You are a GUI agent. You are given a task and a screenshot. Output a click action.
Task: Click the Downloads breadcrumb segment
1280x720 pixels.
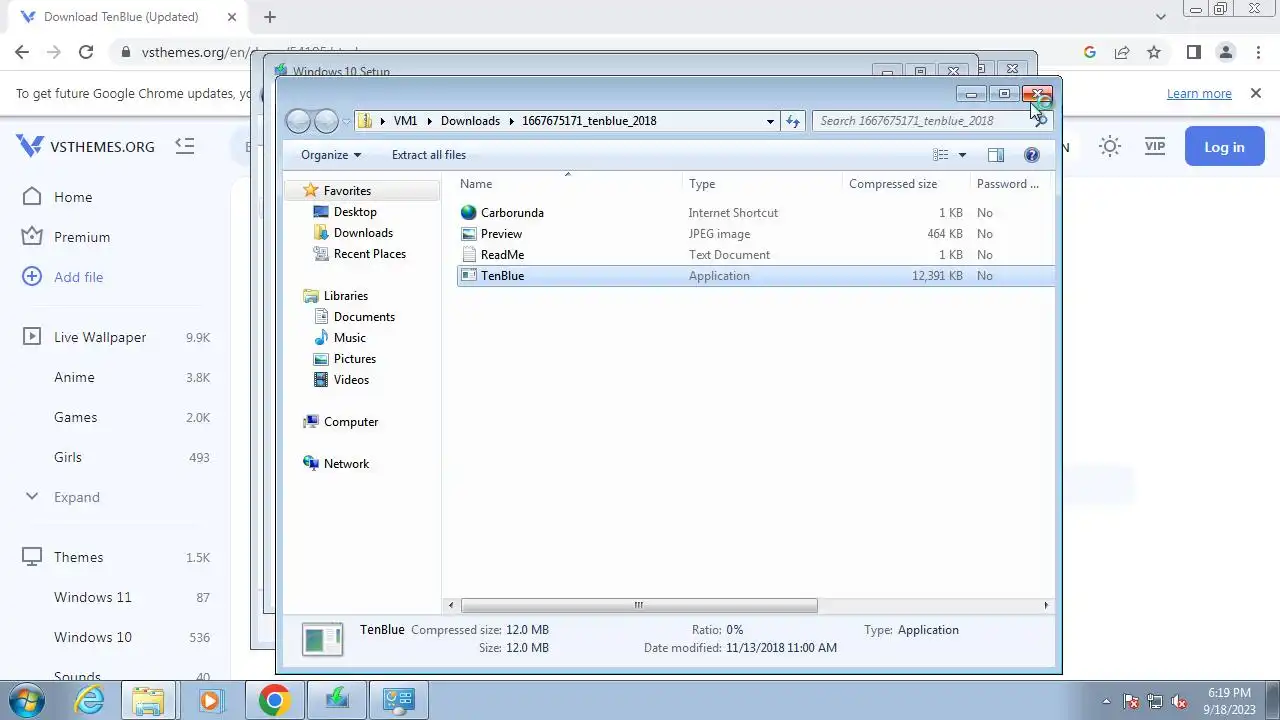pos(470,121)
